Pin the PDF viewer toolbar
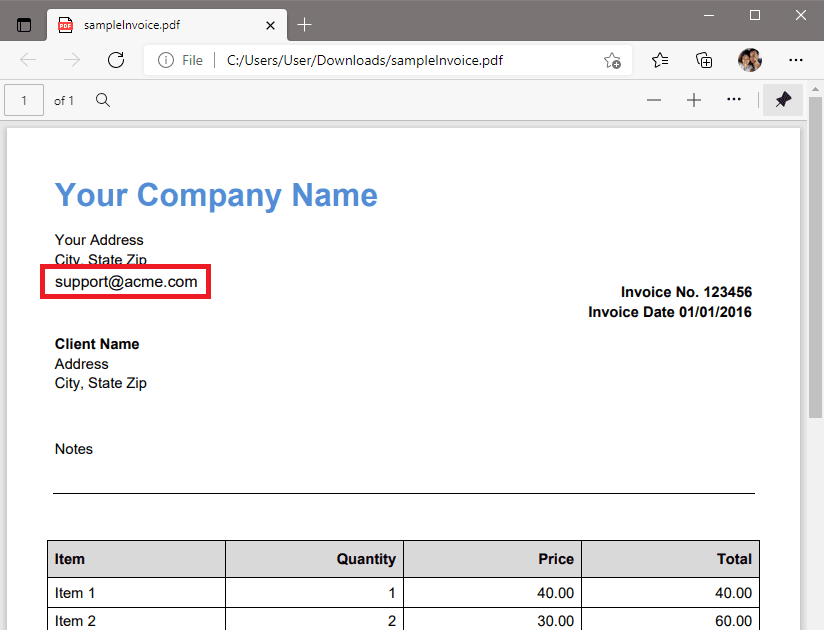The height and width of the screenshot is (630, 824). (782, 100)
